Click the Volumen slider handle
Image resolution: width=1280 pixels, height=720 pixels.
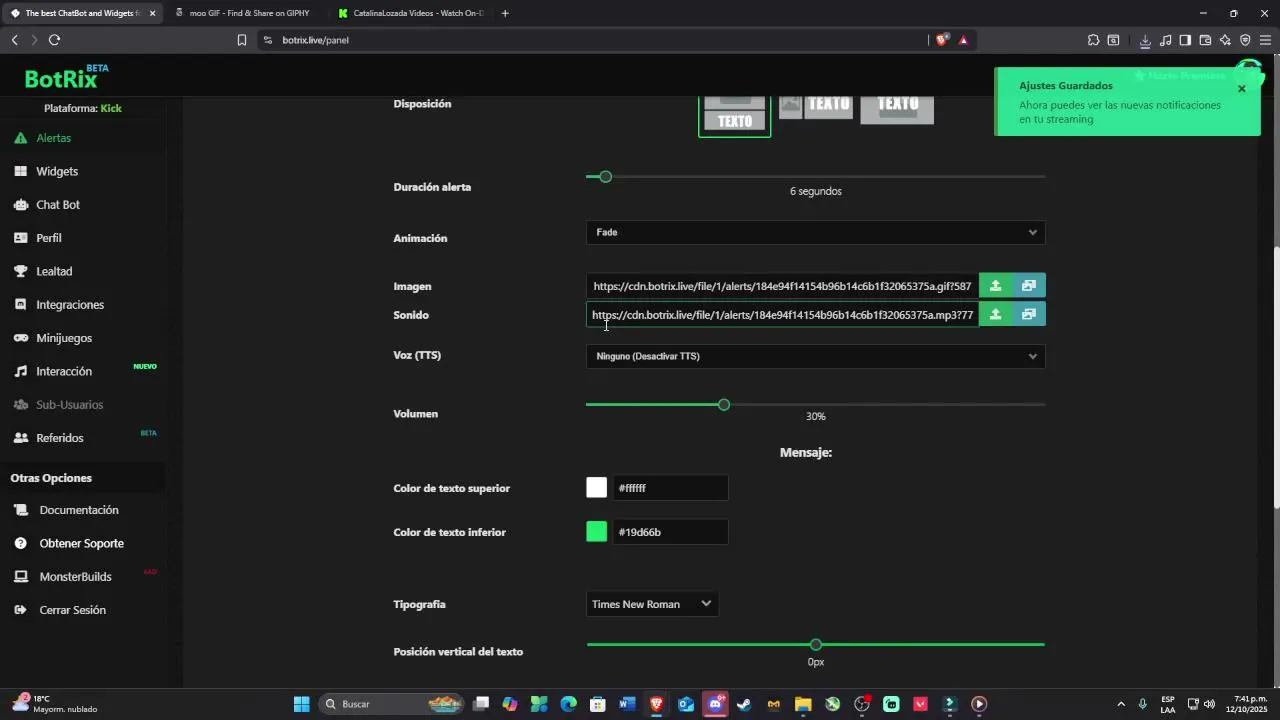(x=724, y=405)
